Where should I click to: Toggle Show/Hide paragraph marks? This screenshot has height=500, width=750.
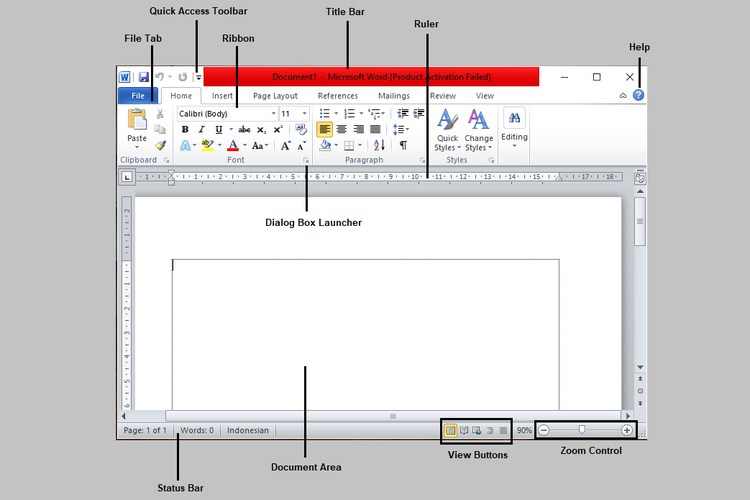tap(403, 145)
